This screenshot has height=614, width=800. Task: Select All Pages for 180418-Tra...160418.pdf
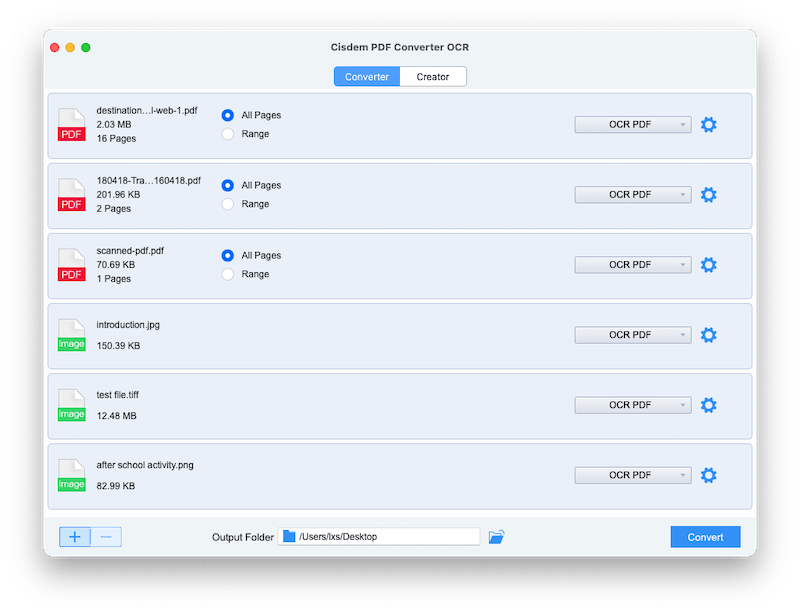tap(228, 184)
